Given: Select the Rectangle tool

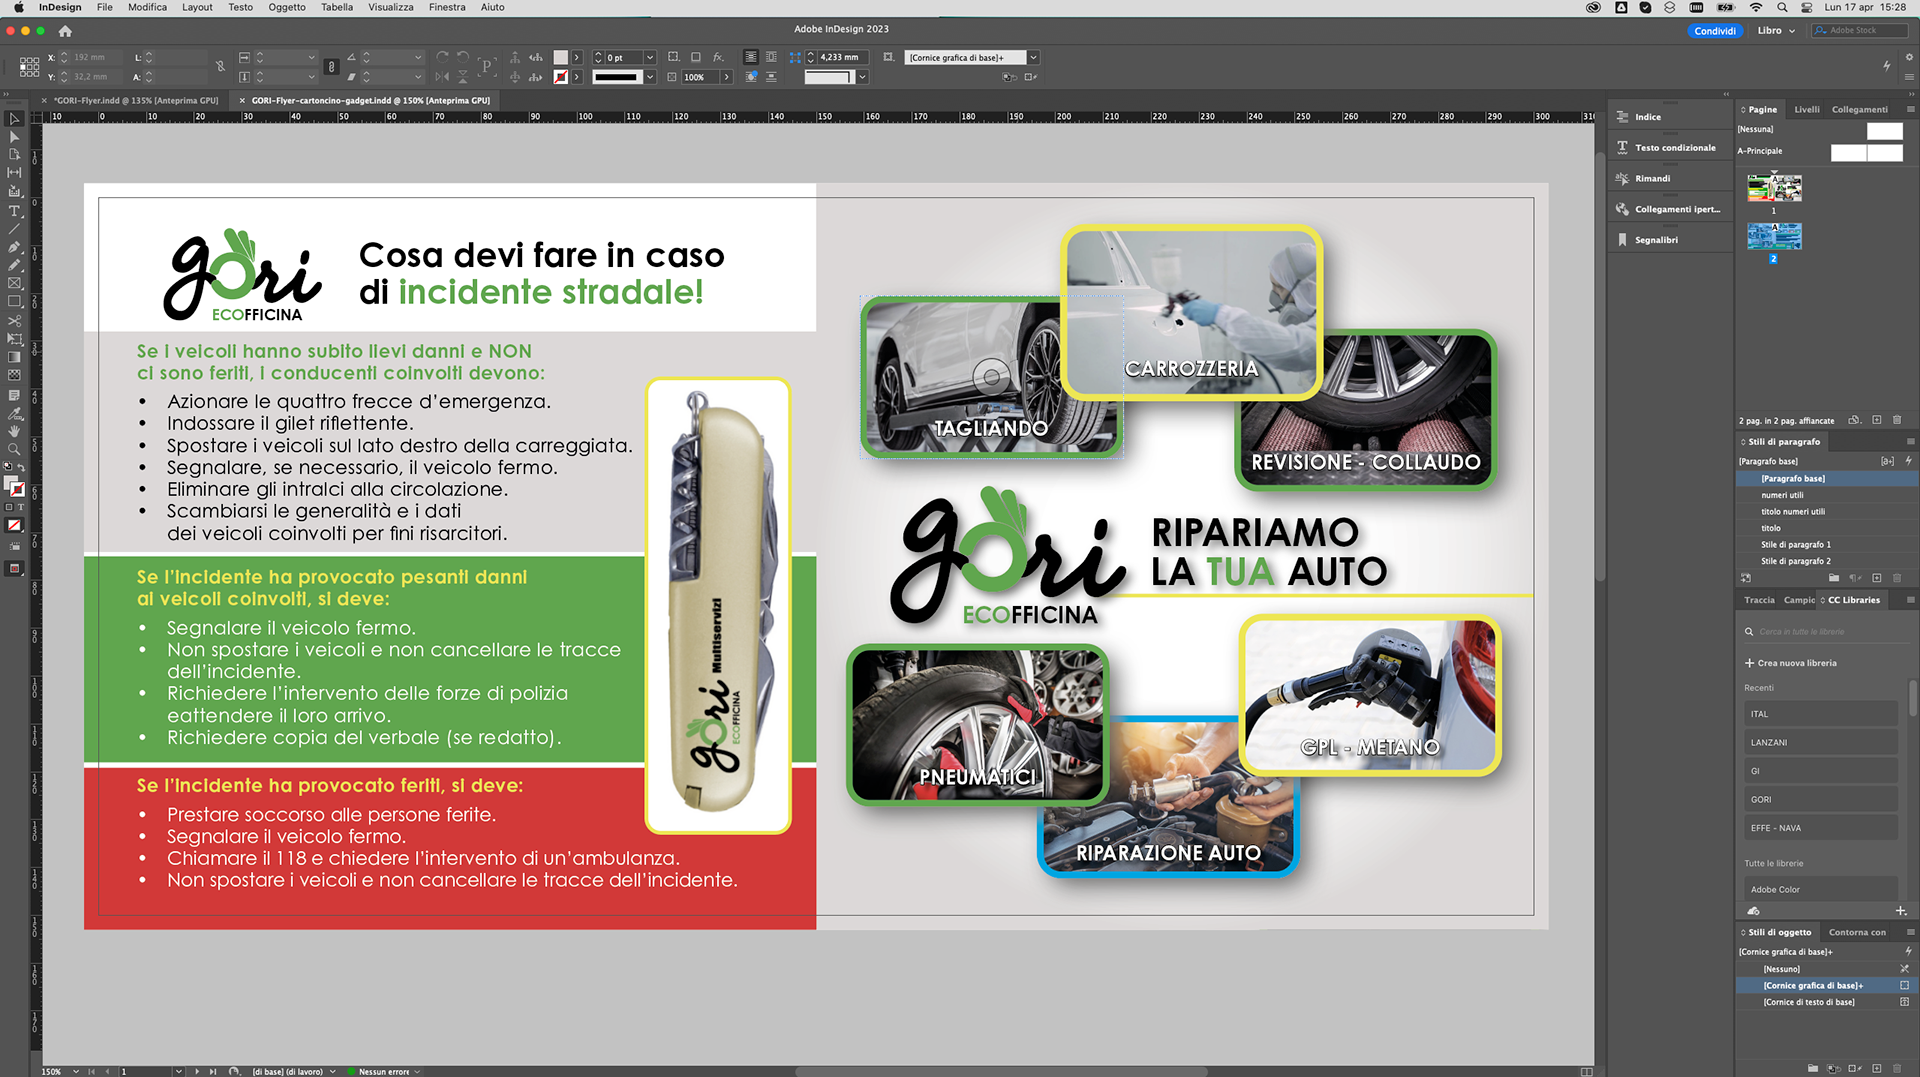Looking at the screenshot, I should tap(14, 301).
